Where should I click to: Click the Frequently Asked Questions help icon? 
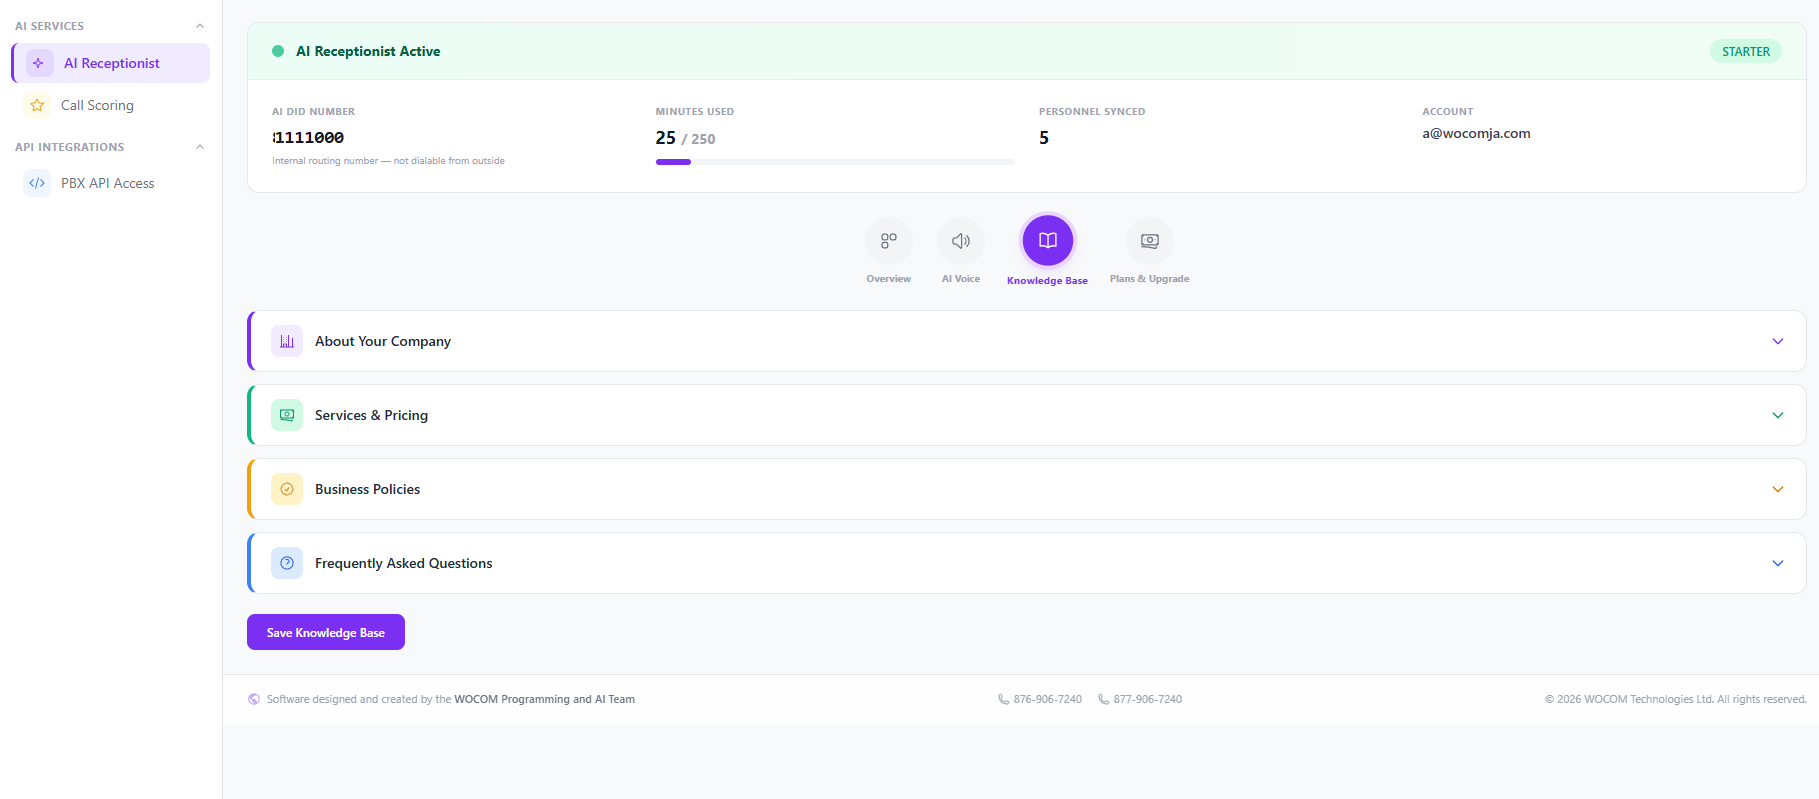tap(287, 563)
